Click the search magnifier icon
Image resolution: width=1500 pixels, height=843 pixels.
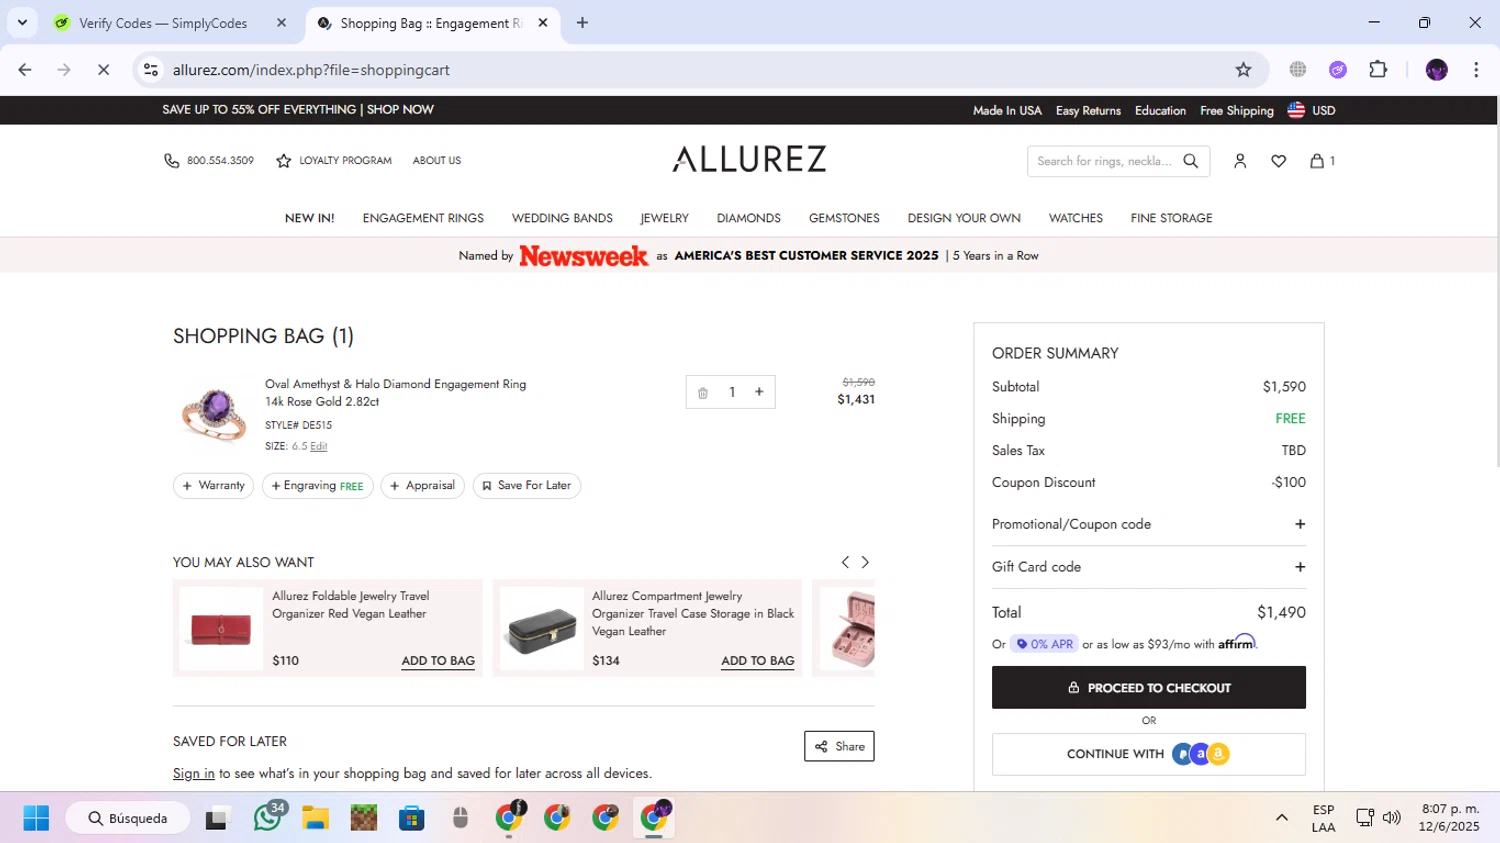[x=1190, y=161]
